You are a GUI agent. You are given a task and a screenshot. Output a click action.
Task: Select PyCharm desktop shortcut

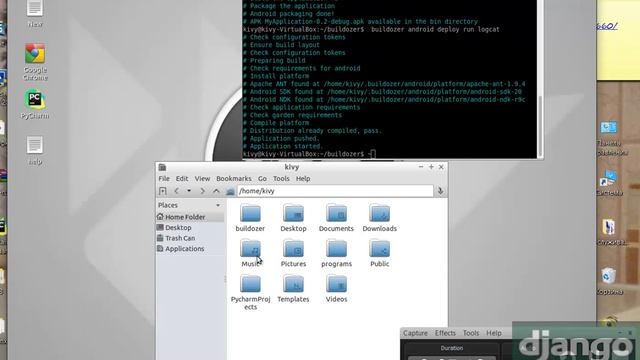click(x=35, y=104)
